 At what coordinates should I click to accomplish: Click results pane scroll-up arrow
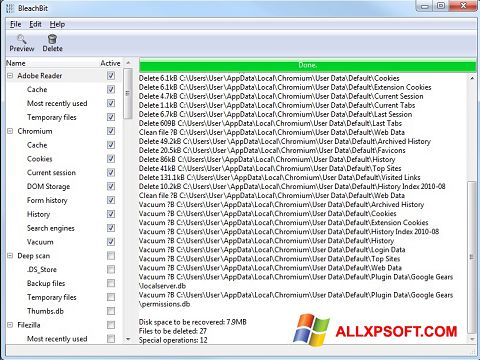point(472,78)
